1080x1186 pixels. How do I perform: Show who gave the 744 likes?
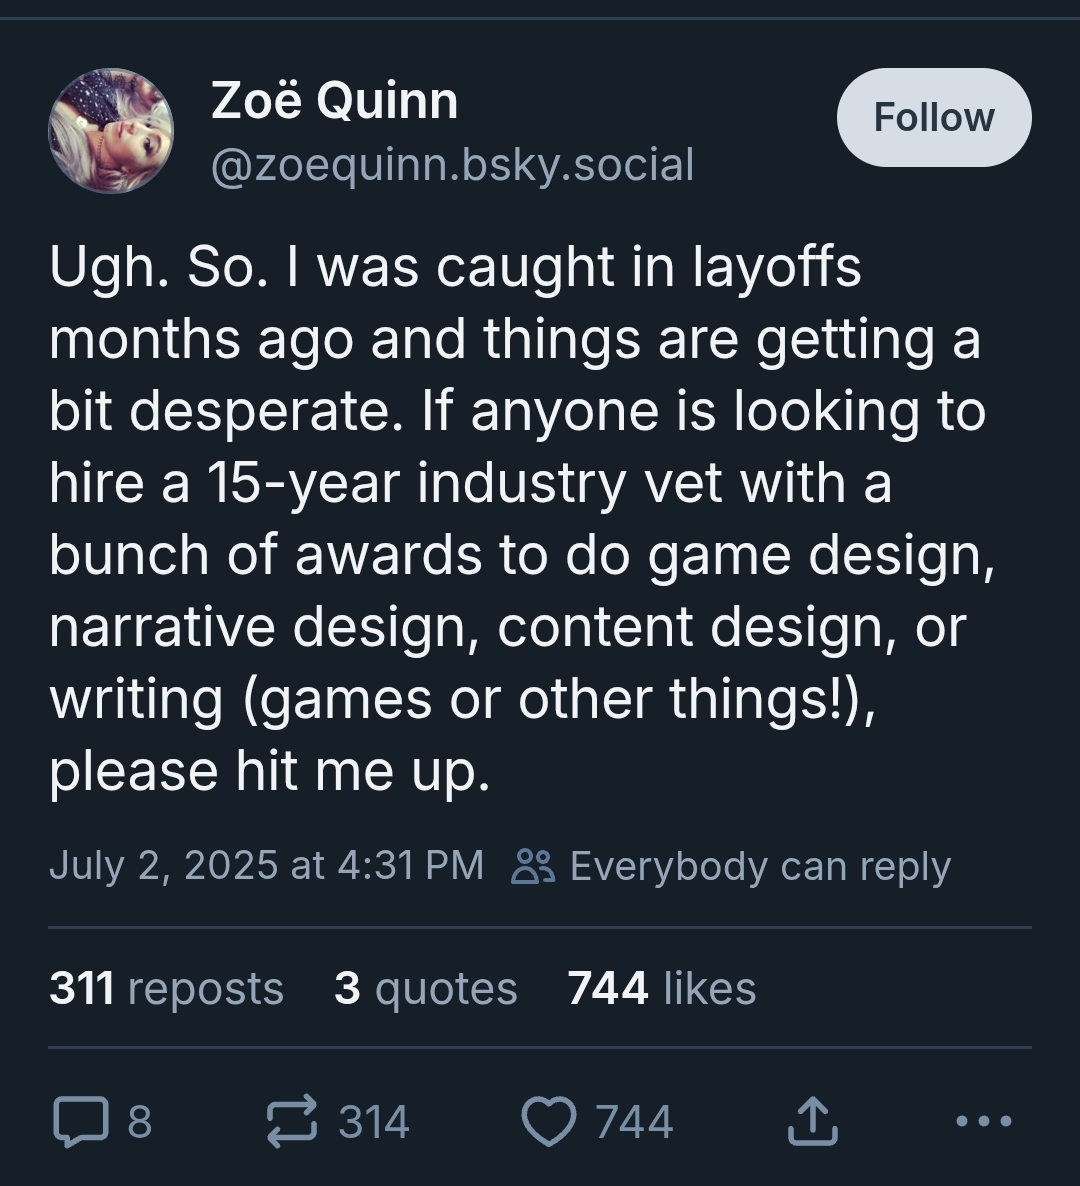pos(661,988)
